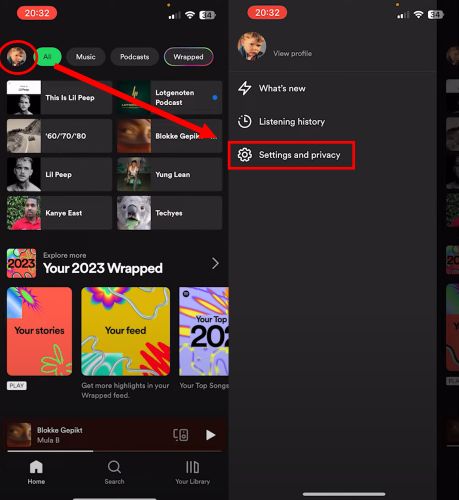
Task: Open Your stories card
Action: (39, 331)
